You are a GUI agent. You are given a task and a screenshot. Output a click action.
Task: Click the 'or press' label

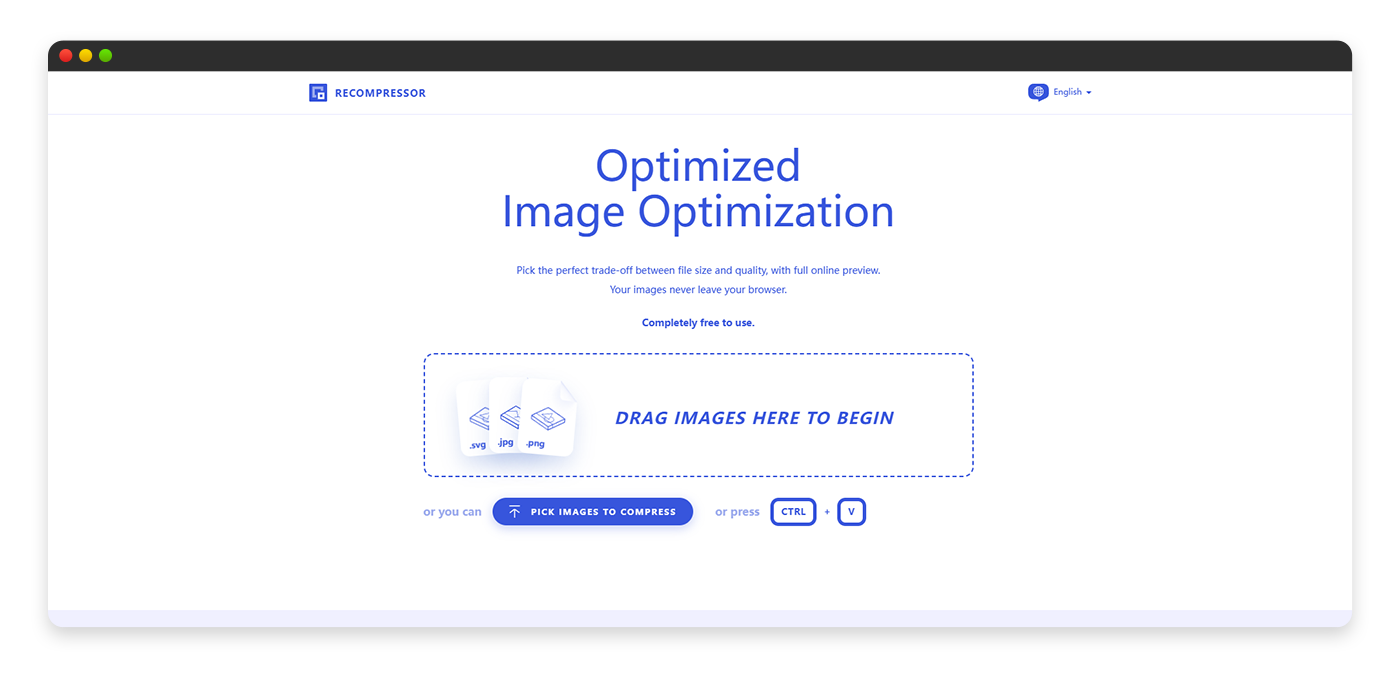(737, 512)
